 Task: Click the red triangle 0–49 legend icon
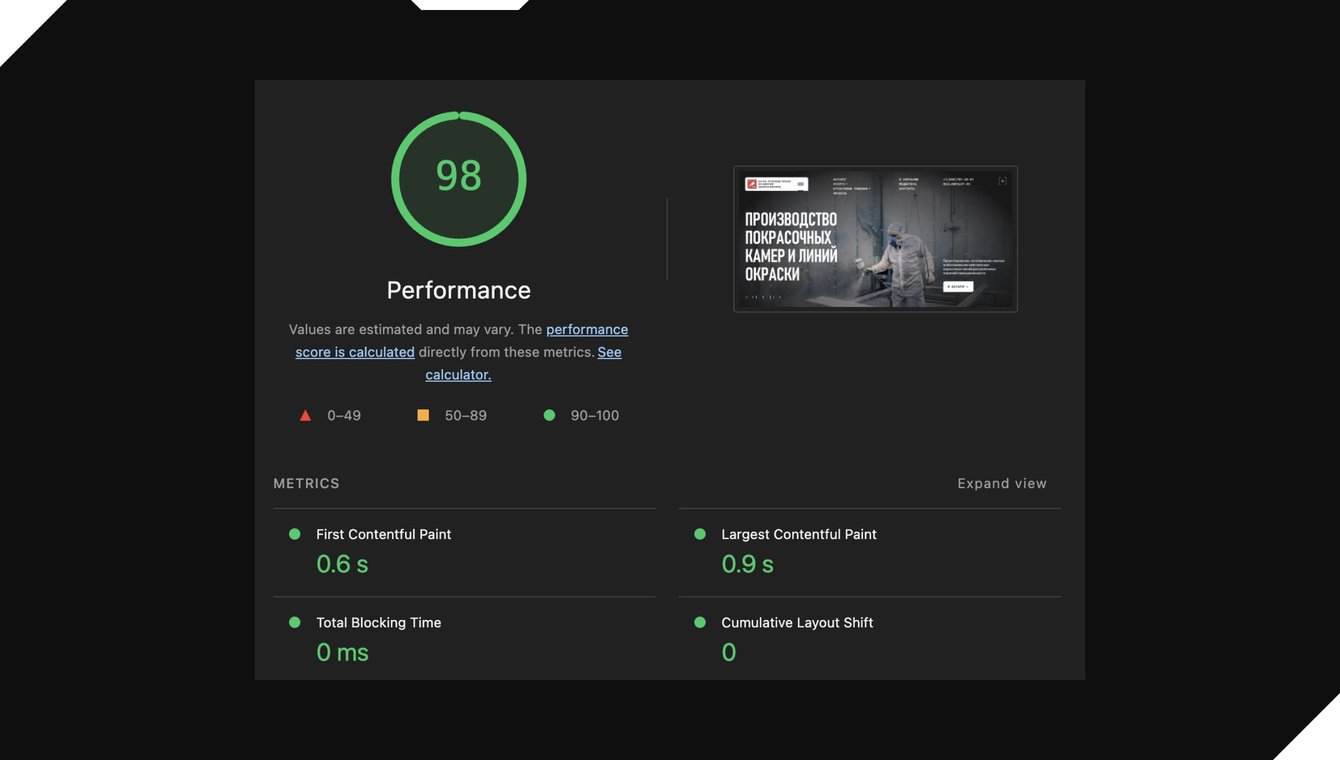[306, 415]
